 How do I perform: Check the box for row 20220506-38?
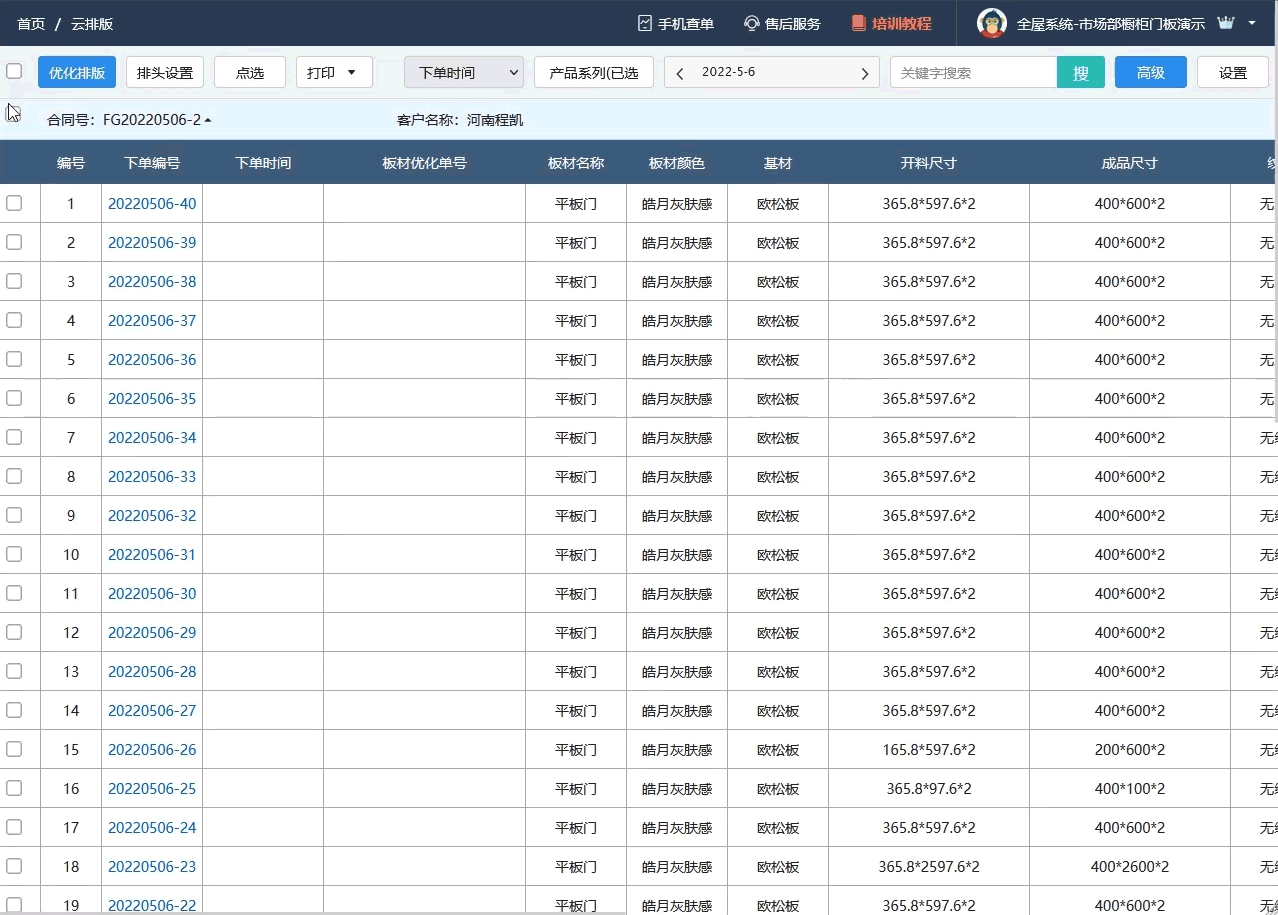(14, 281)
